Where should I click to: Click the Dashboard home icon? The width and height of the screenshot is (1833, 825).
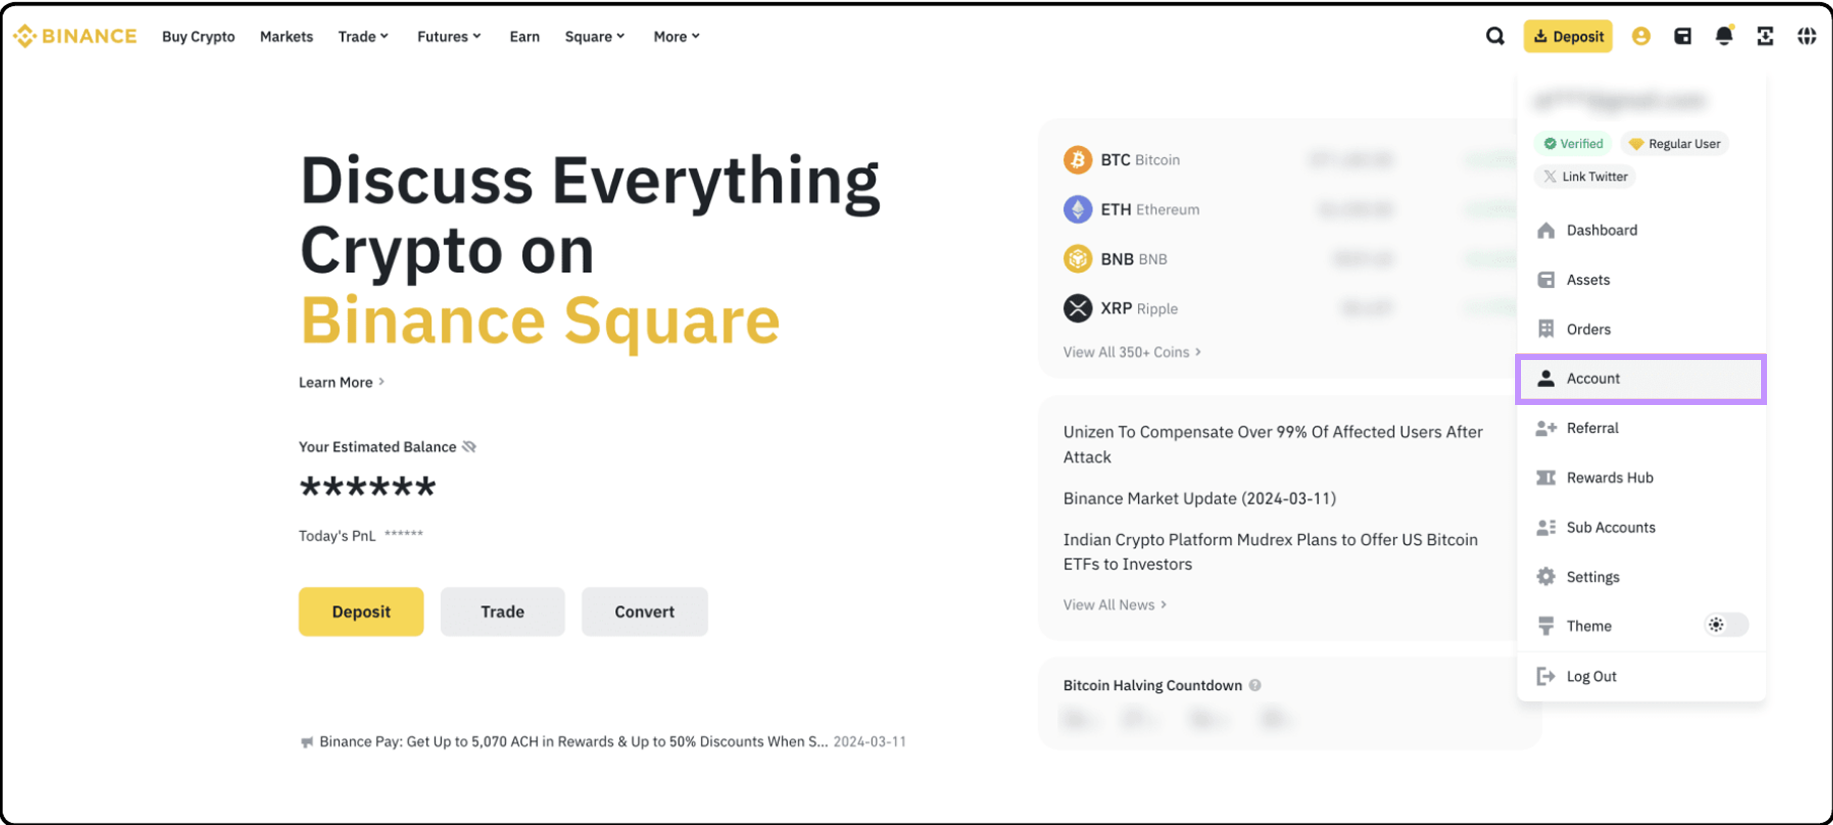tap(1546, 230)
